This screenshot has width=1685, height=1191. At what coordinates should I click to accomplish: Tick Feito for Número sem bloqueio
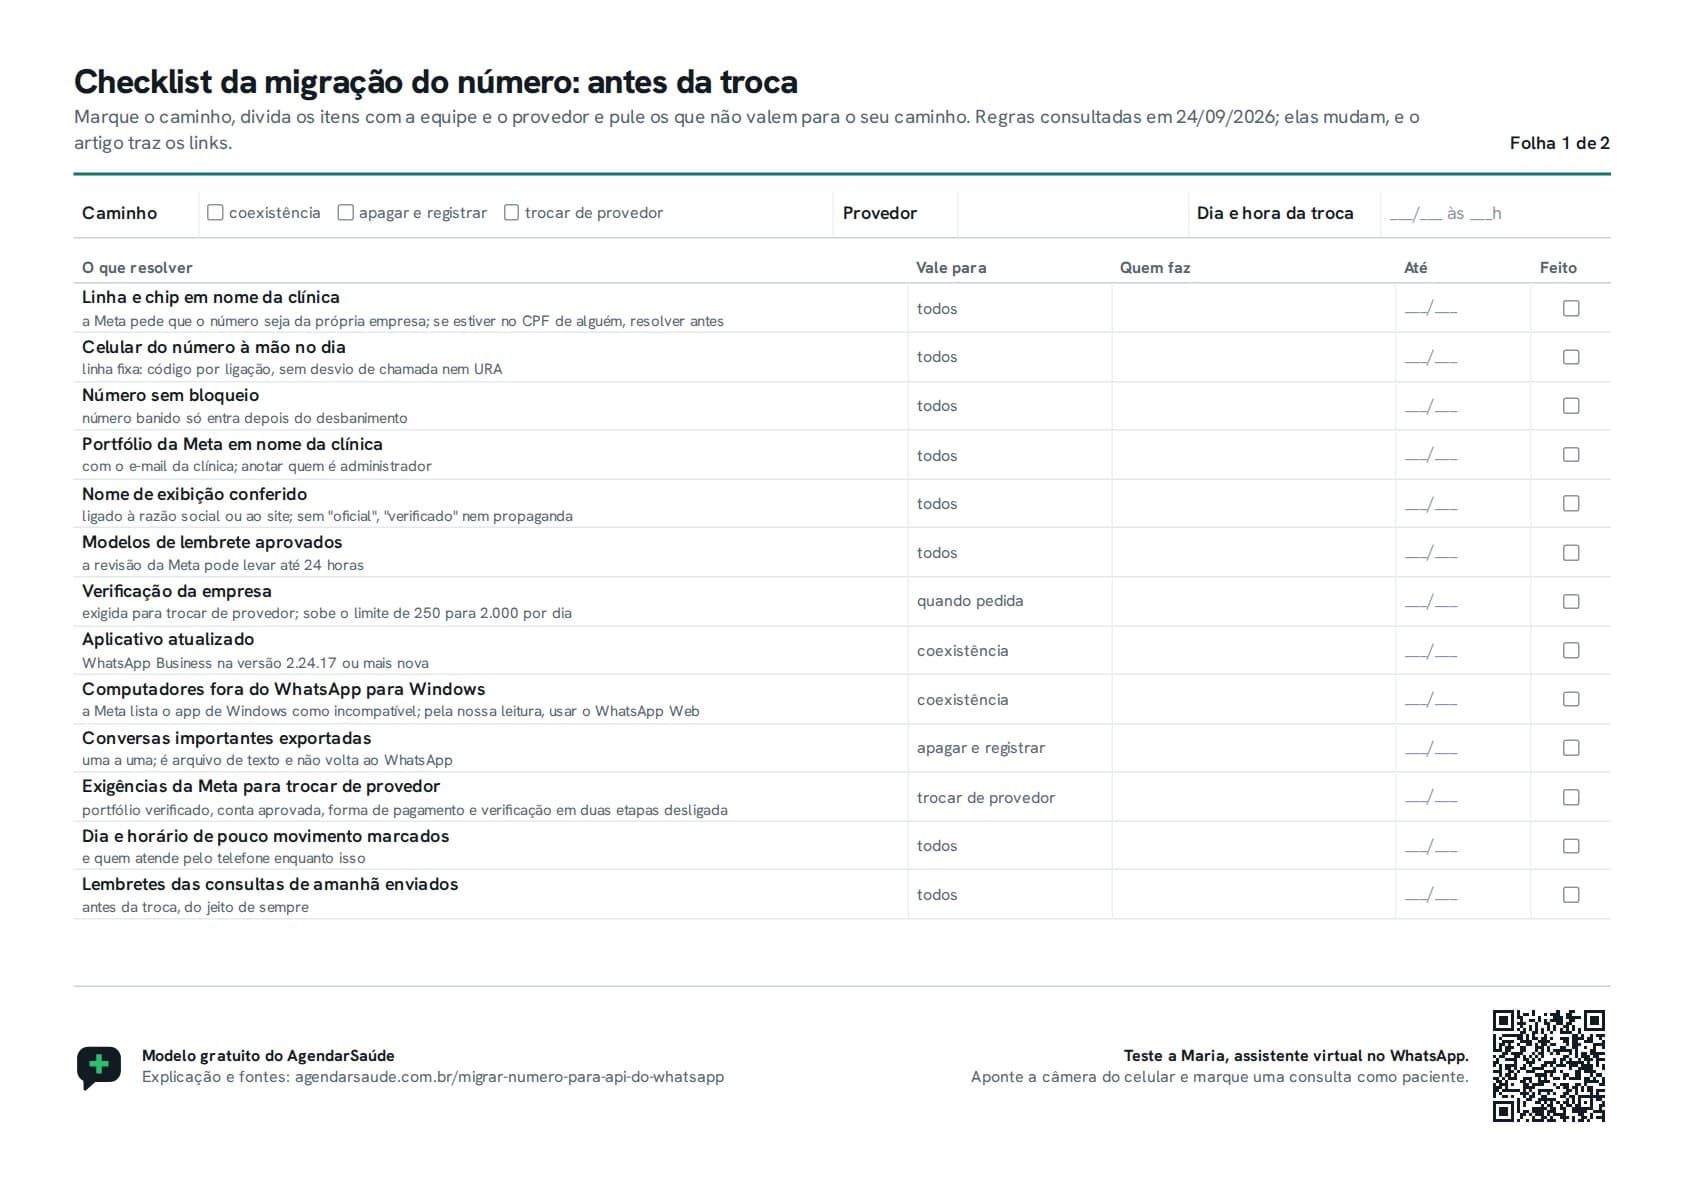(1571, 406)
